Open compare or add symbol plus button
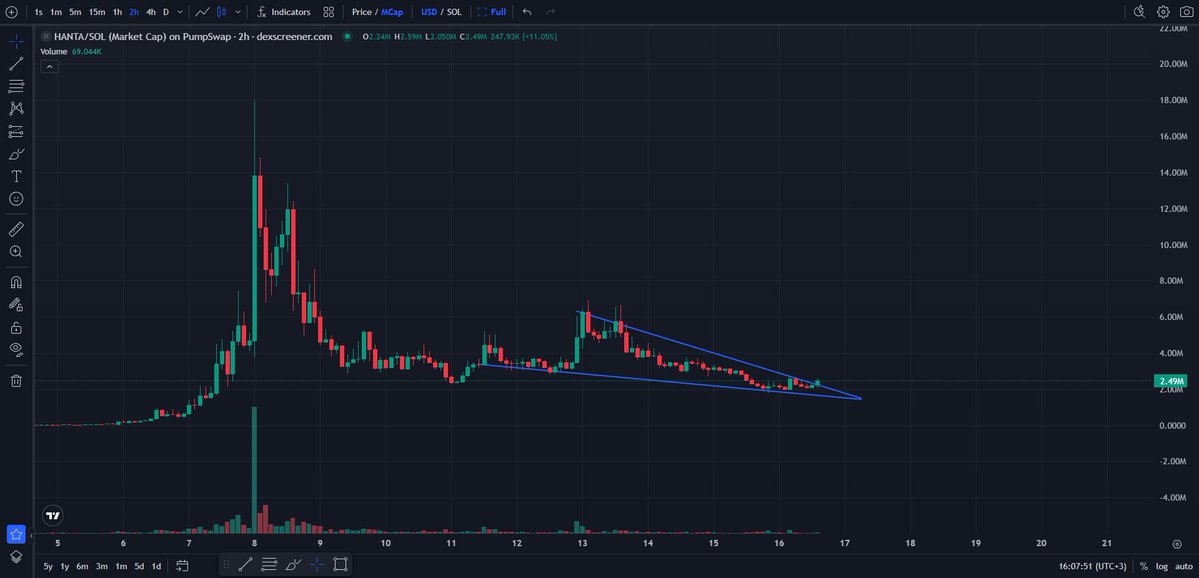Screen dimensions: 1199x578 [11, 12]
